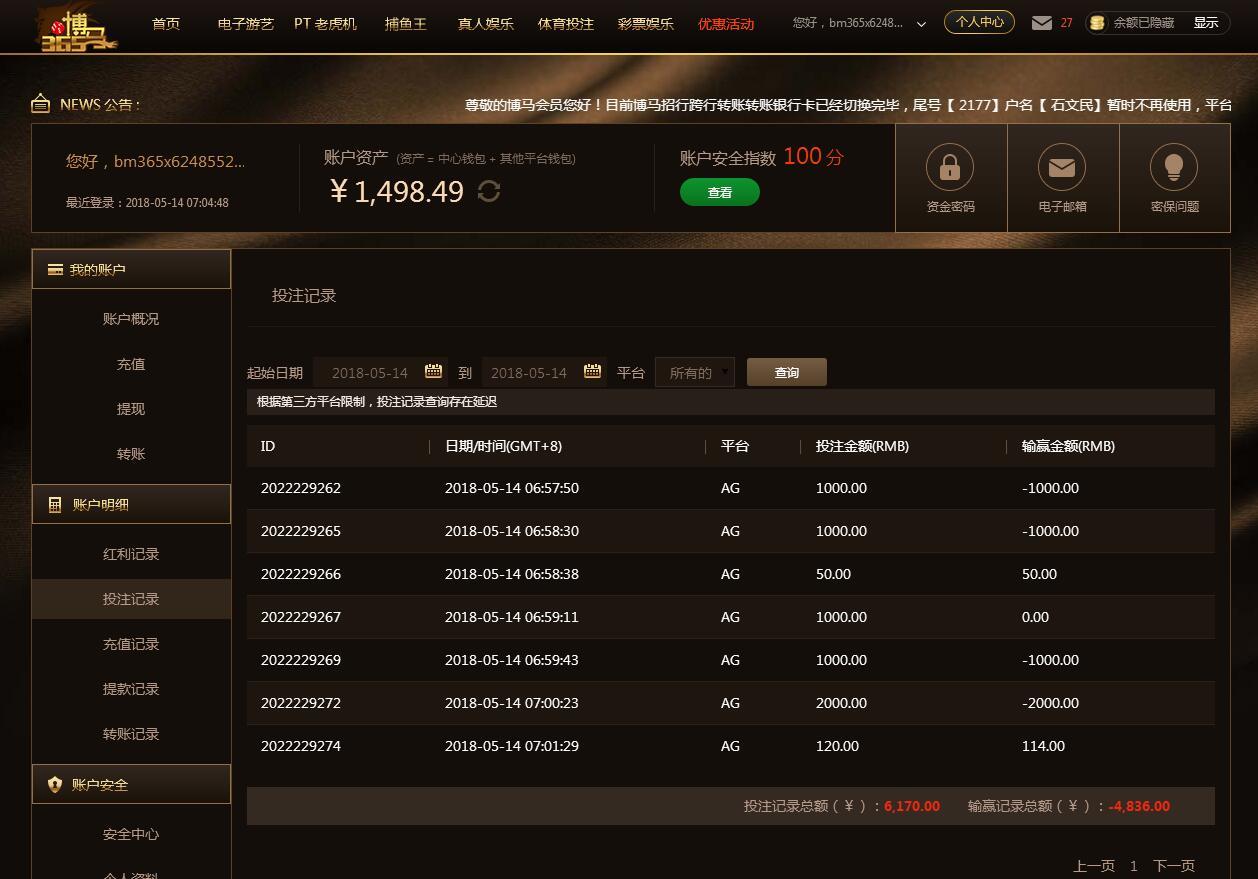Open the mail envelope icon in header
Viewport: 1258px width, 879px height.
pyautogui.click(x=1042, y=23)
